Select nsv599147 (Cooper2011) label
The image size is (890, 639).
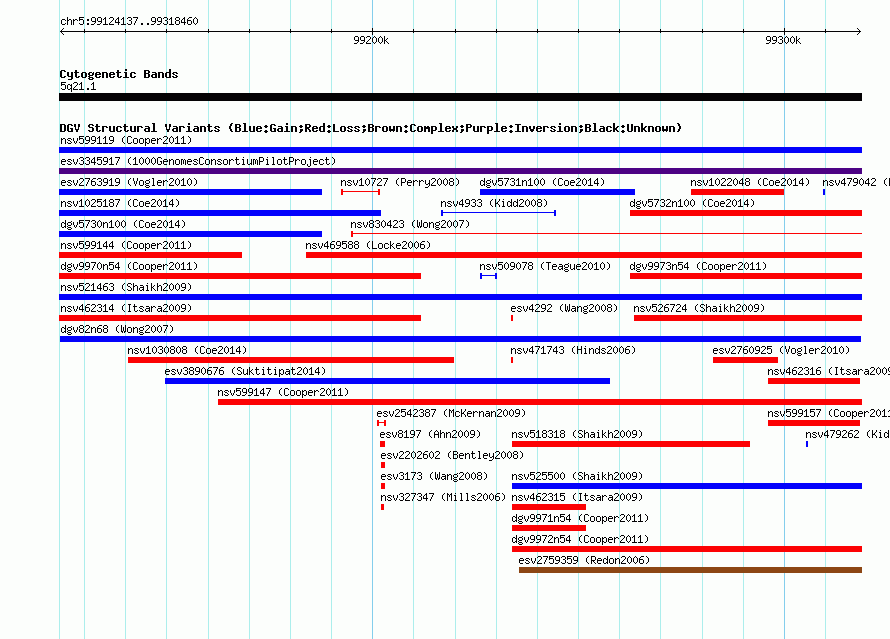283,392
